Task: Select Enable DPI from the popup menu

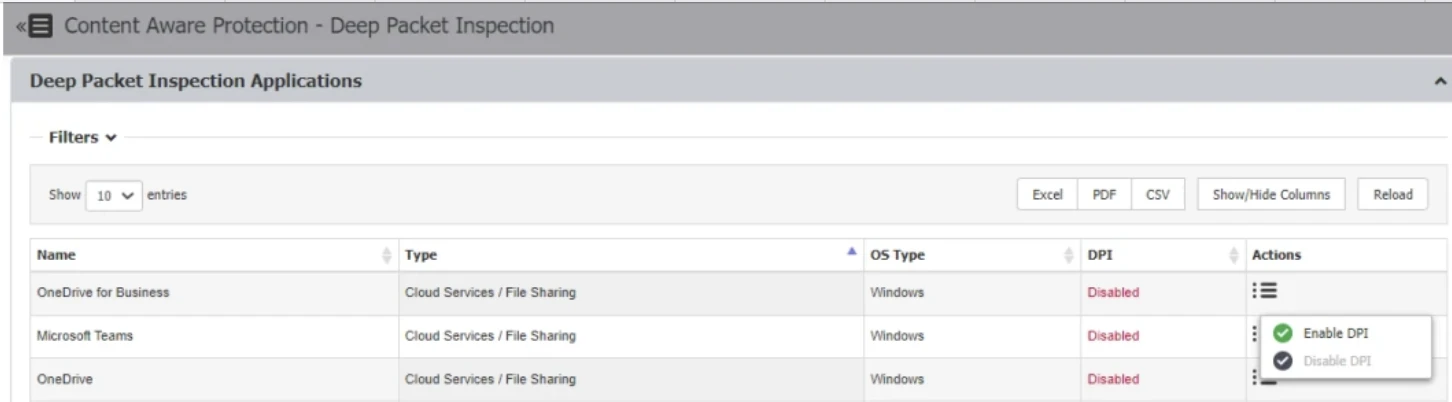Action: [1335, 334]
